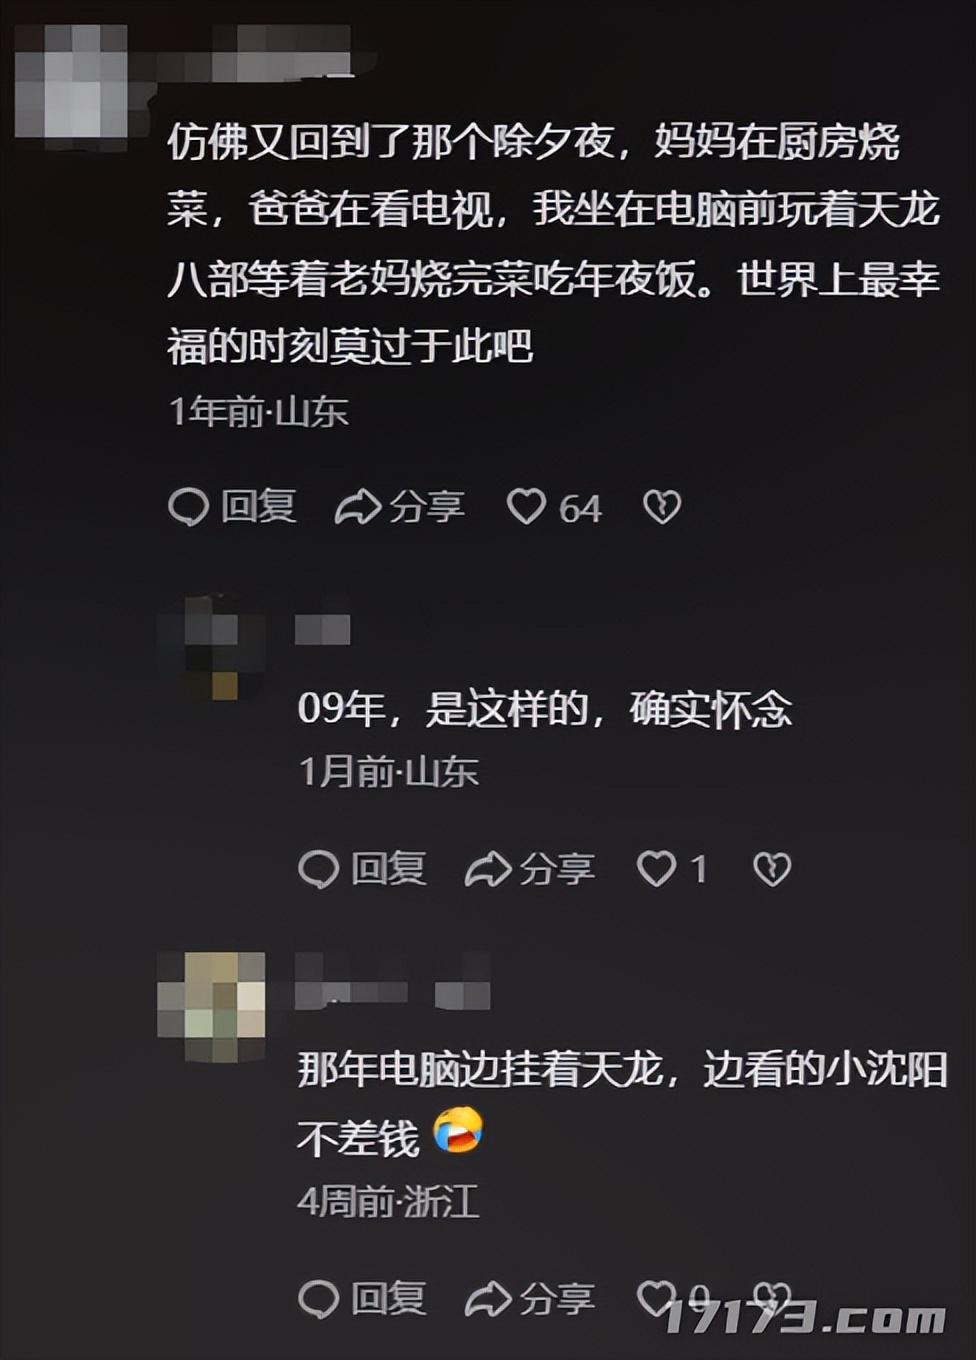Like the Zhejiang comment about 小沈阳

point(657,1298)
